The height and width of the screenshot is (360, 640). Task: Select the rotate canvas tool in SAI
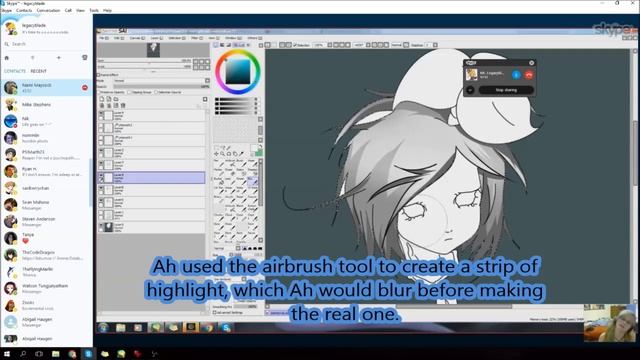228,154
